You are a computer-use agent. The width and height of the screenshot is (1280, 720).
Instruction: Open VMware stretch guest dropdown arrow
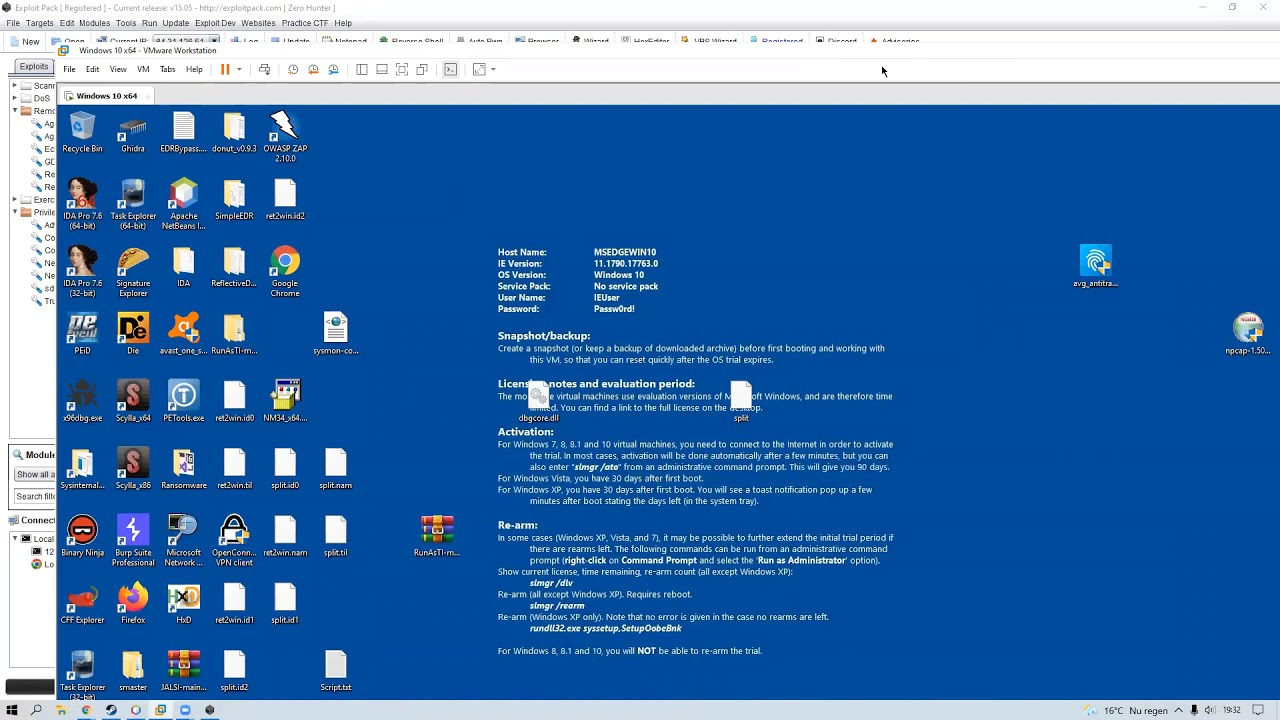493,69
